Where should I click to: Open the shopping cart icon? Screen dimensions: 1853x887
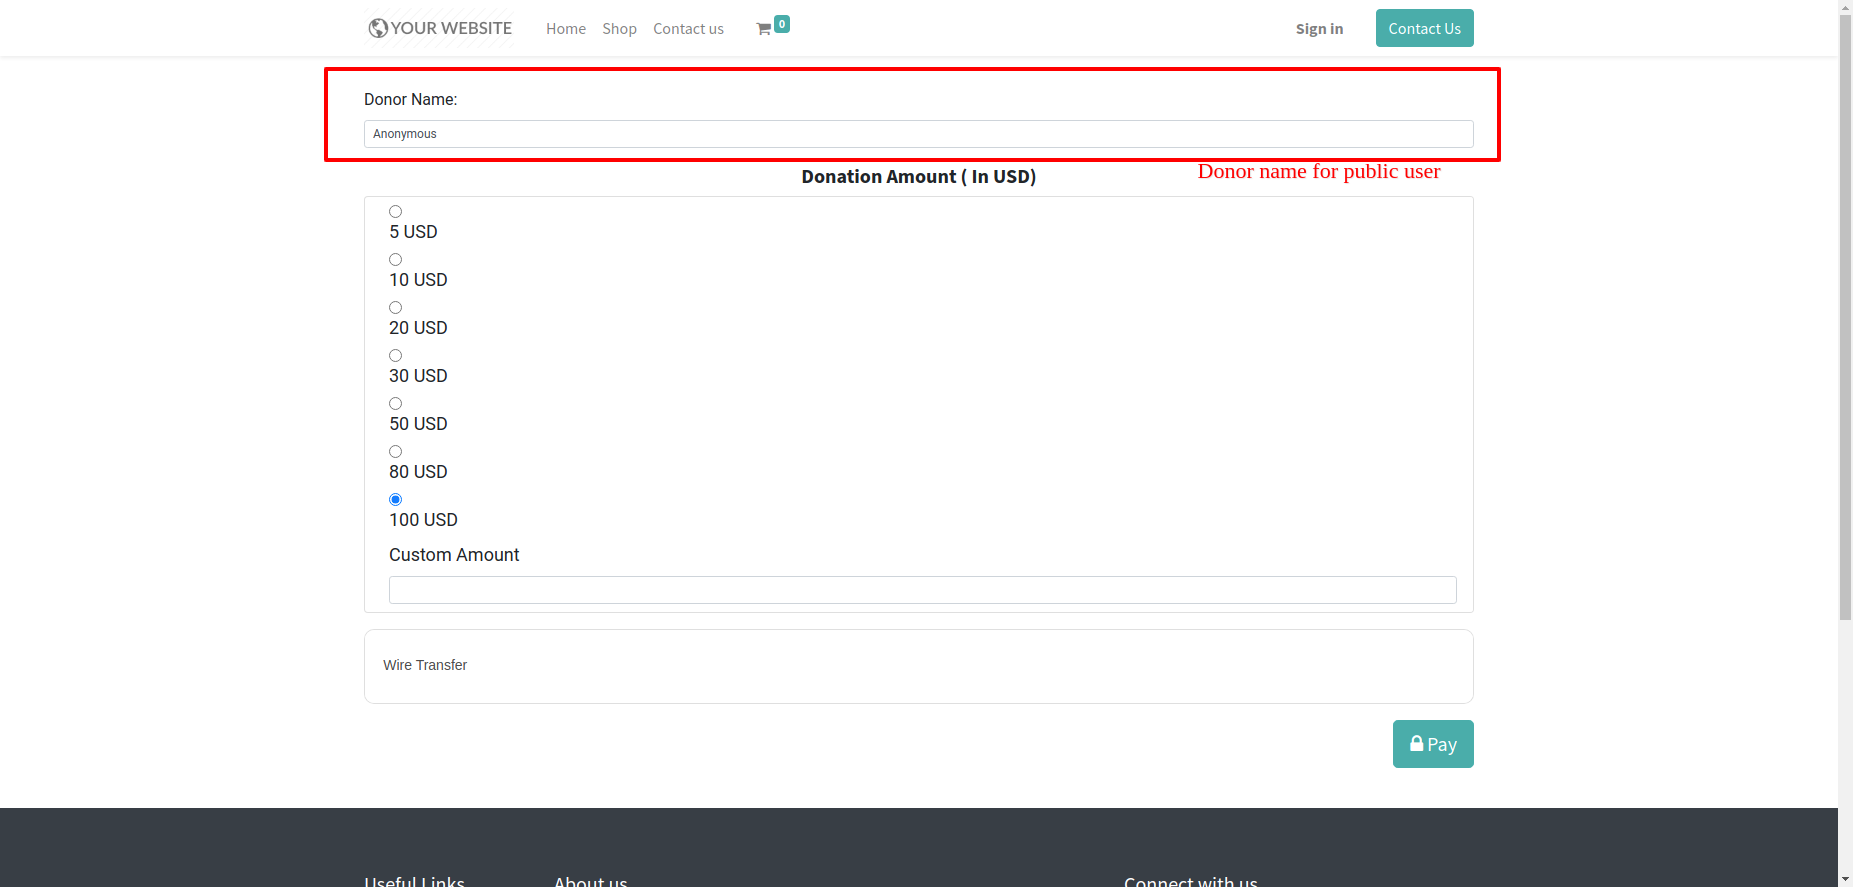(764, 29)
